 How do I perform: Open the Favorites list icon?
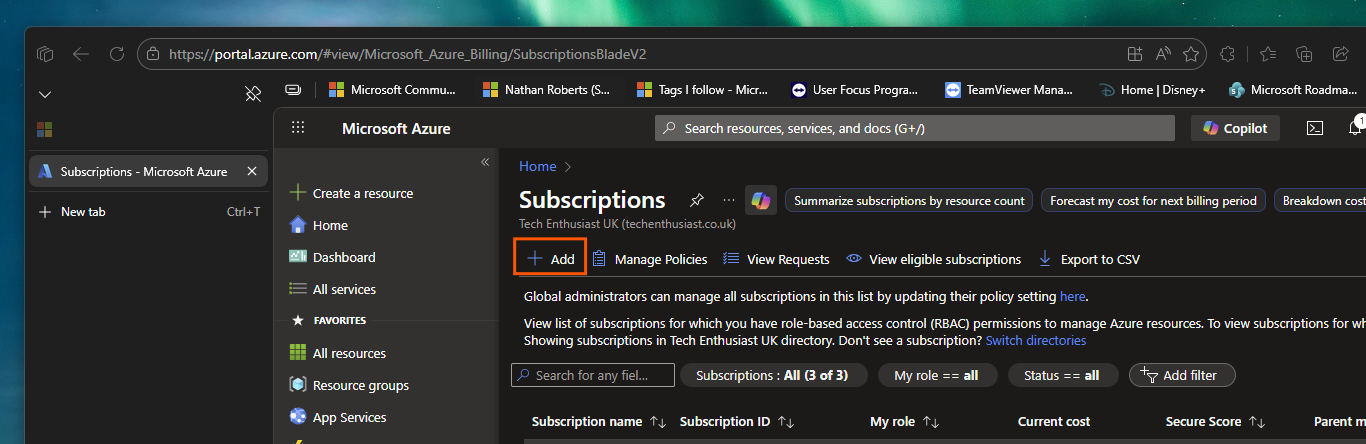(1267, 54)
